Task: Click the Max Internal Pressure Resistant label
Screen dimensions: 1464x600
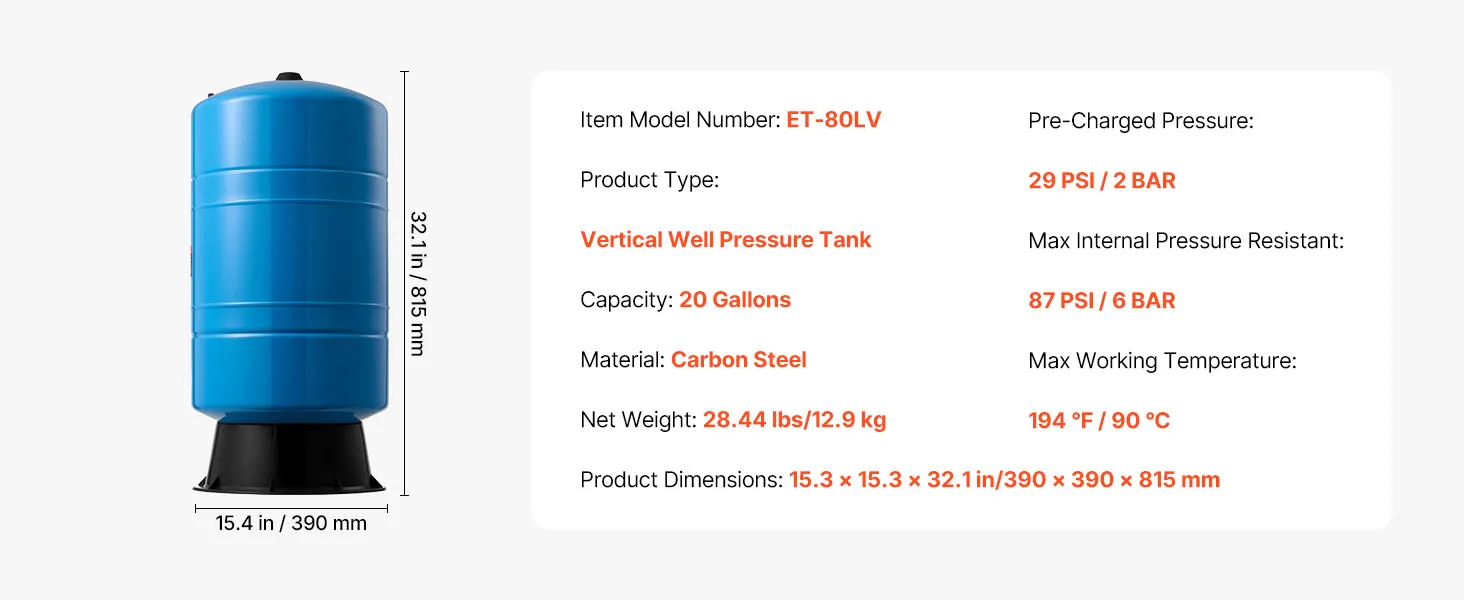Action: click(x=1185, y=241)
